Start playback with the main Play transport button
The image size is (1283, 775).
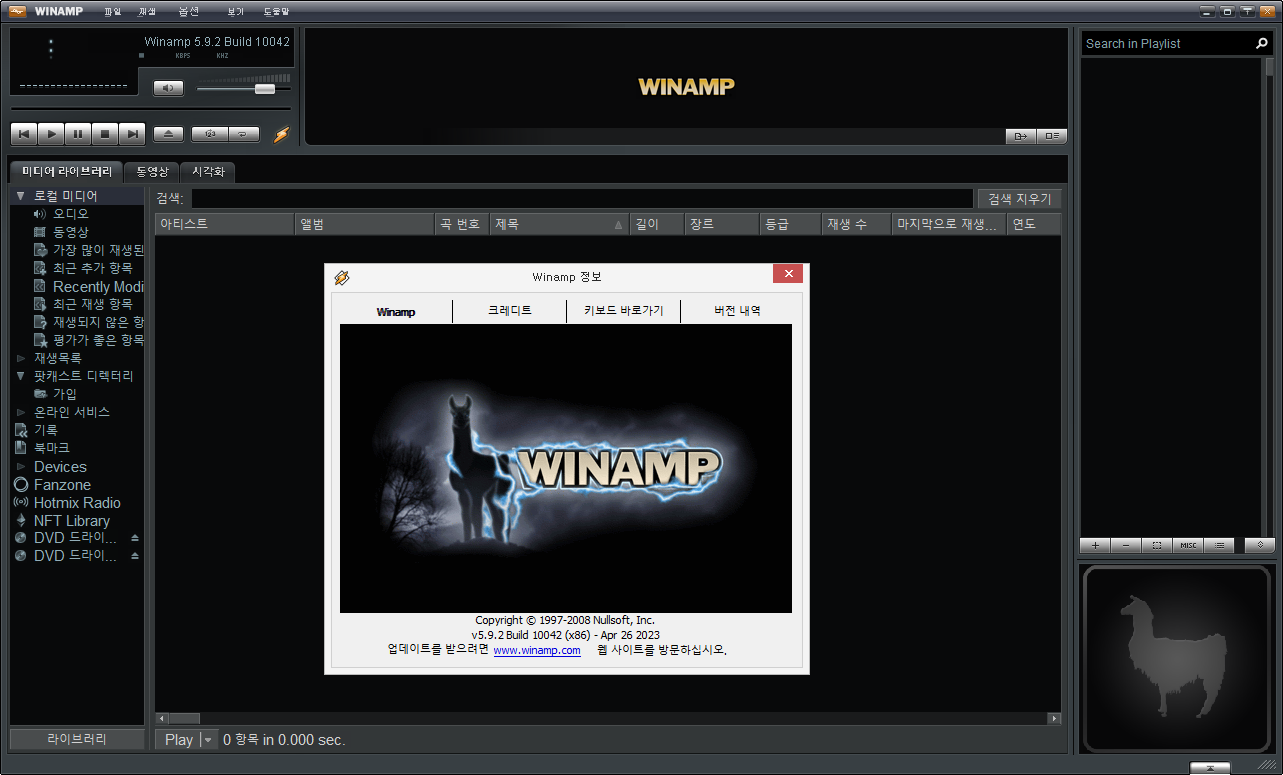pyautogui.click(x=51, y=134)
